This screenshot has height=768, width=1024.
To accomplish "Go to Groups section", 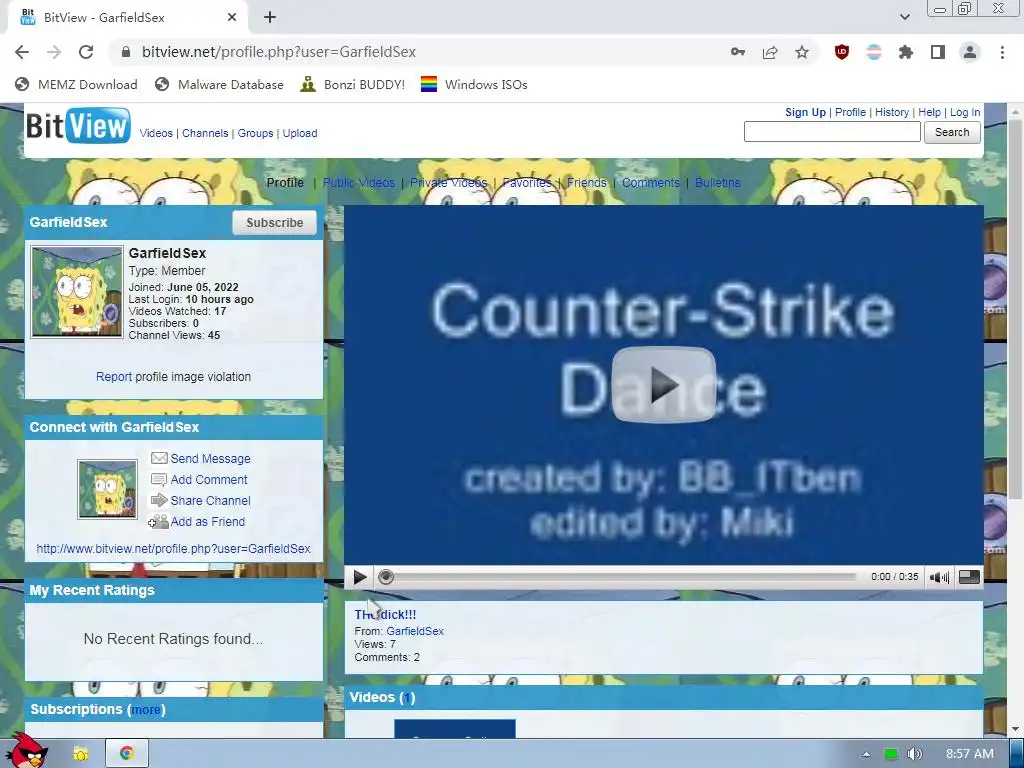I will pos(255,133).
